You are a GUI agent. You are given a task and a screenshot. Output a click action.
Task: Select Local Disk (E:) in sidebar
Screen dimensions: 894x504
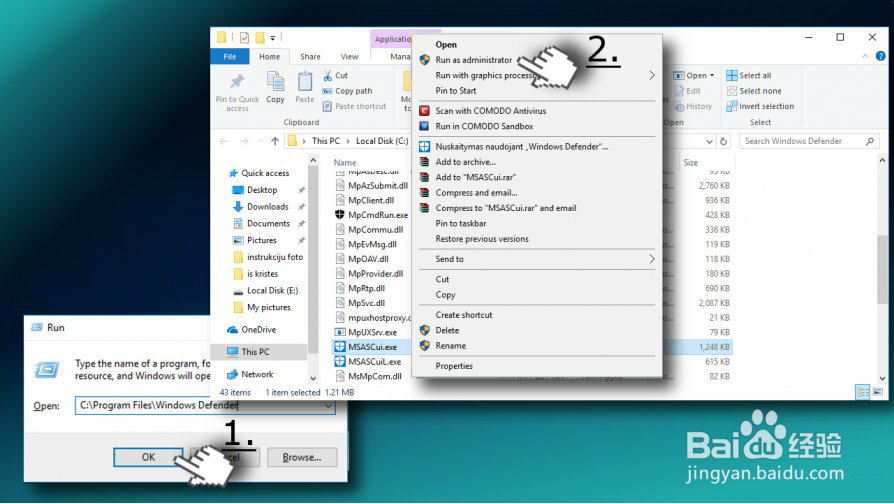266,290
